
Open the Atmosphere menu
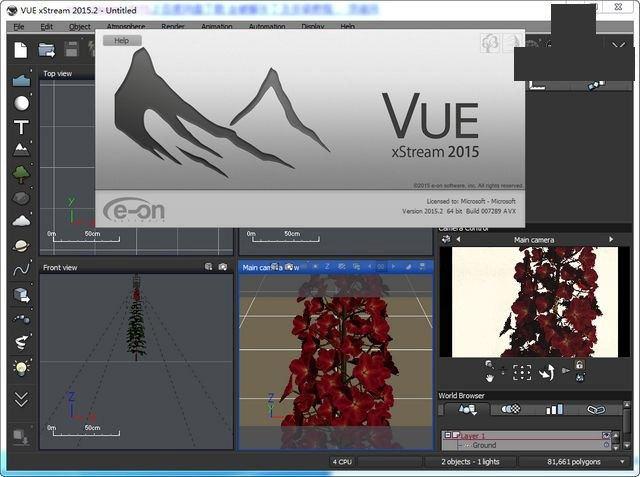click(126, 26)
